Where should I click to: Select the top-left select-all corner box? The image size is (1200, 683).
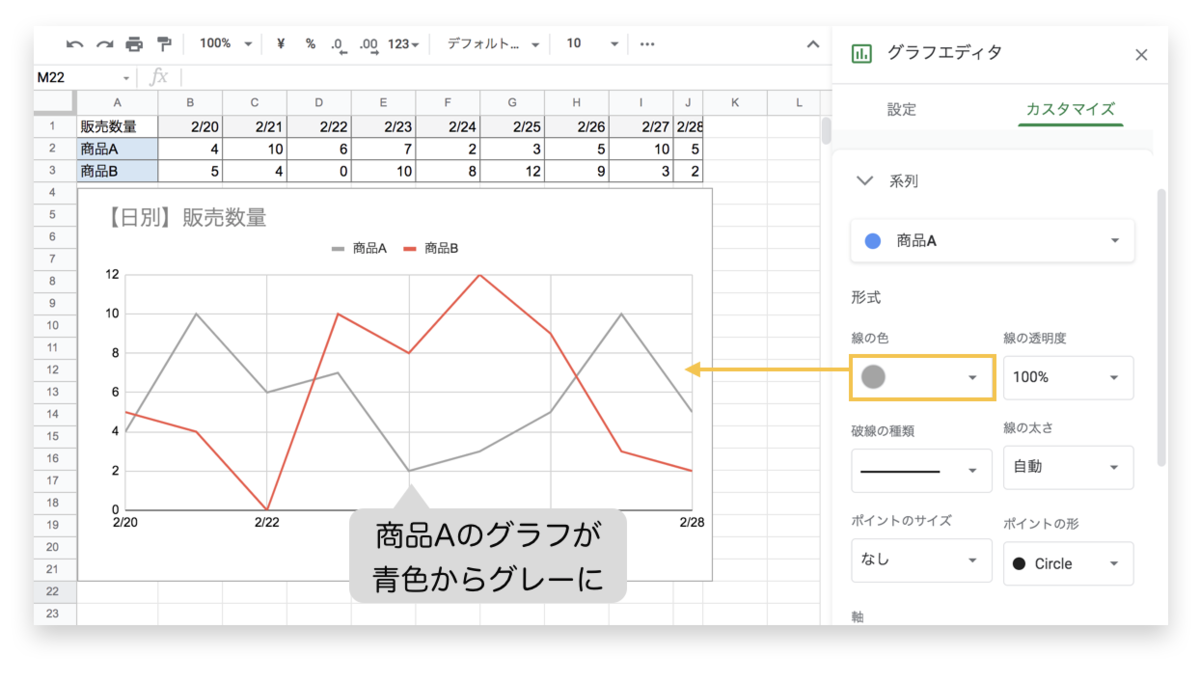tap(55, 102)
